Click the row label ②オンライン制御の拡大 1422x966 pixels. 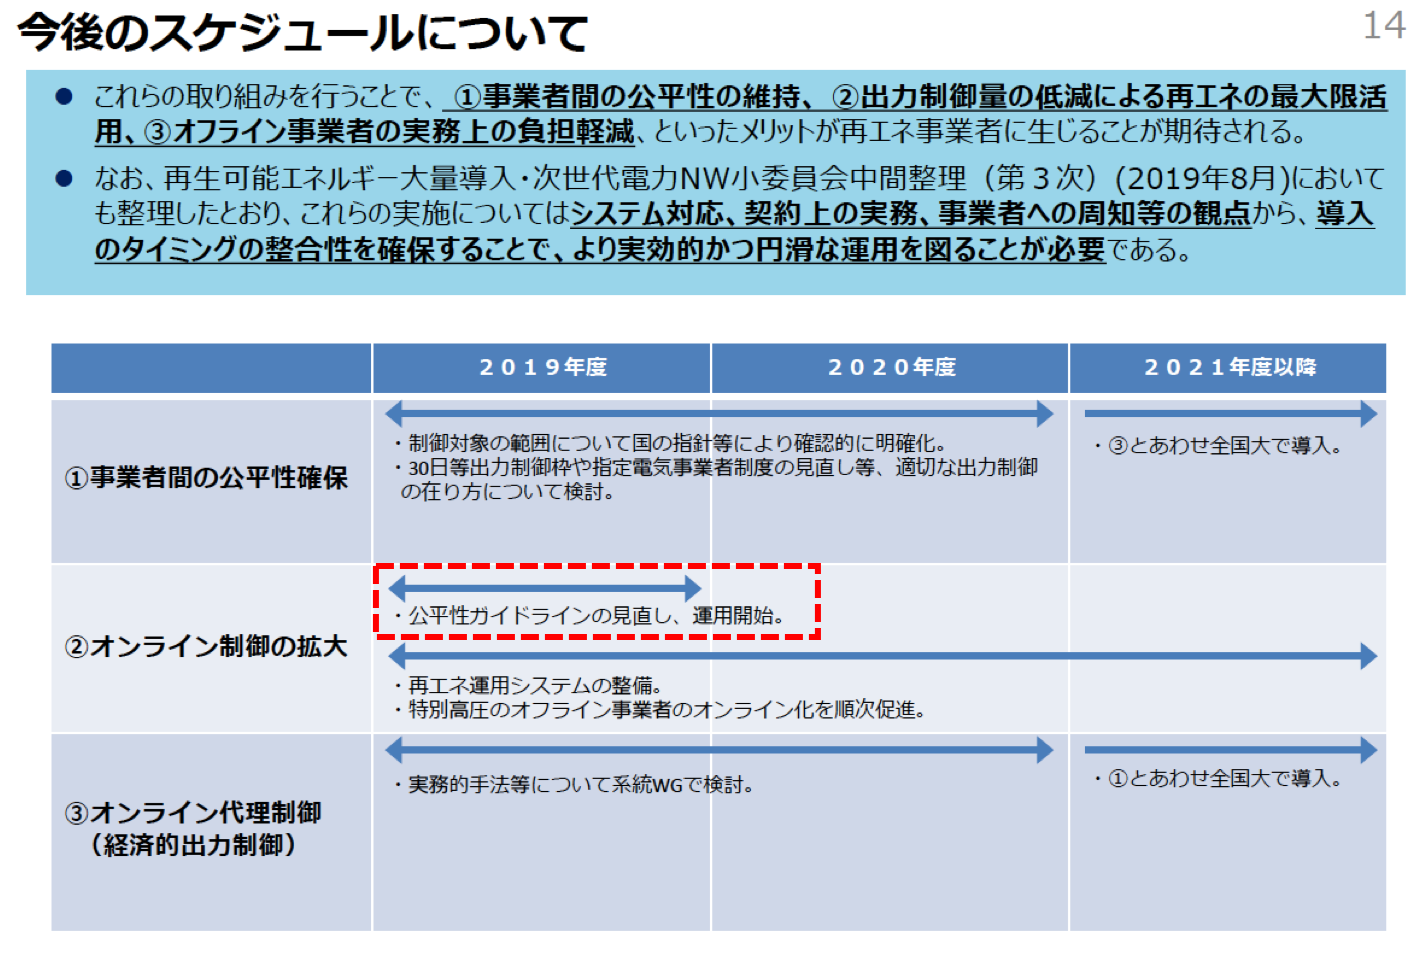[206, 647]
